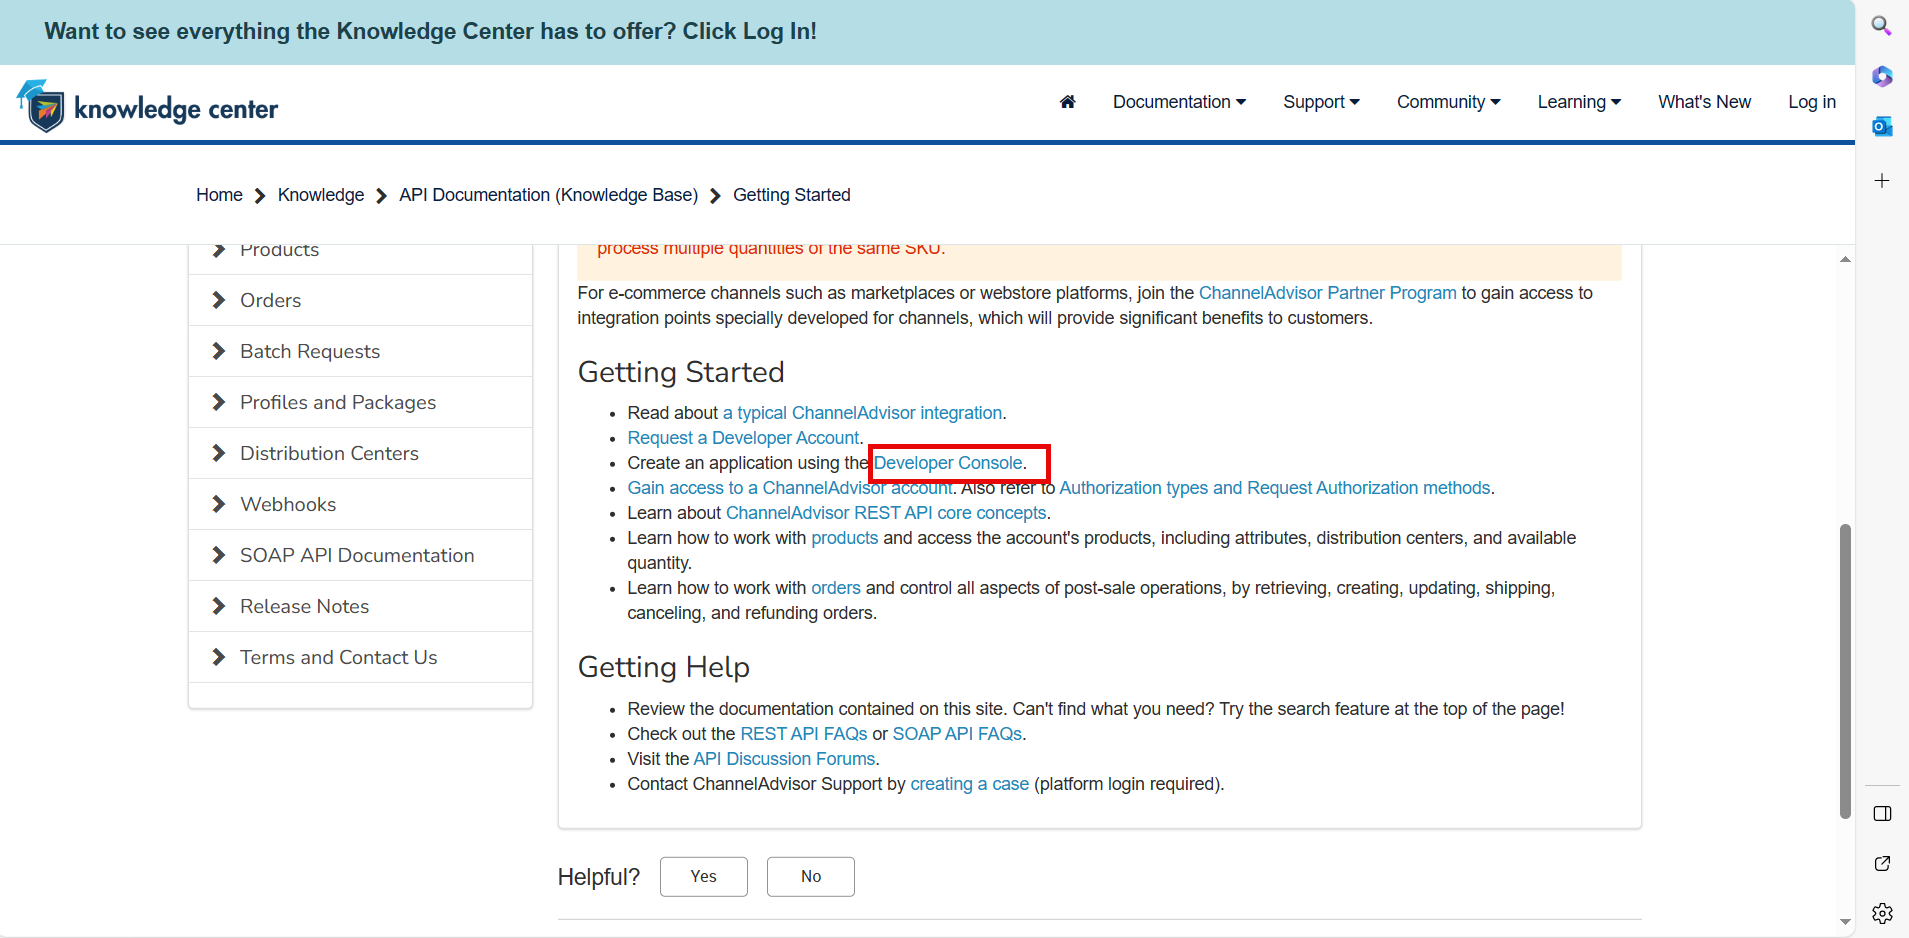Open the Support dropdown menu
Viewport: 1909px width, 938px height.
pos(1321,102)
